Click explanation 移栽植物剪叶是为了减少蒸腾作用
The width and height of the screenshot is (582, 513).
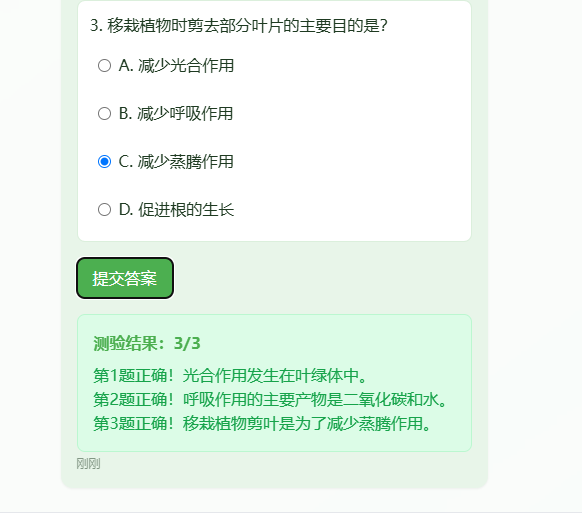coord(307,424)
